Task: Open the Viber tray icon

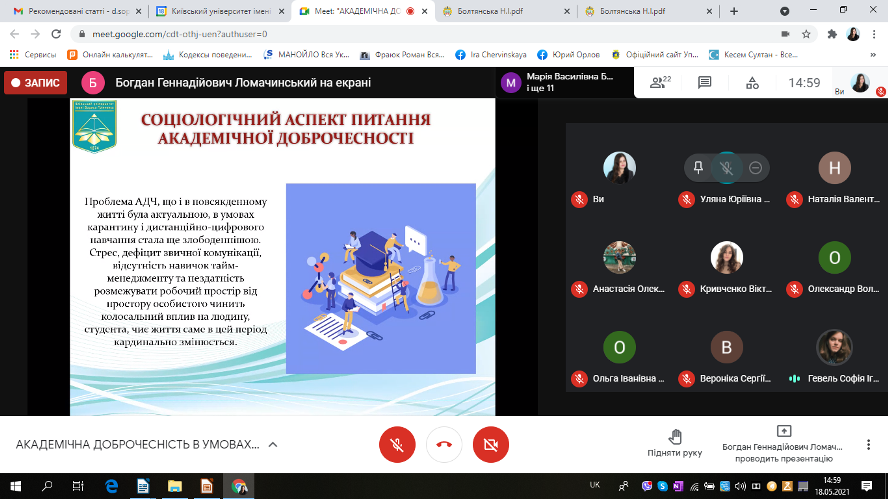Action: tap(647, 486)
